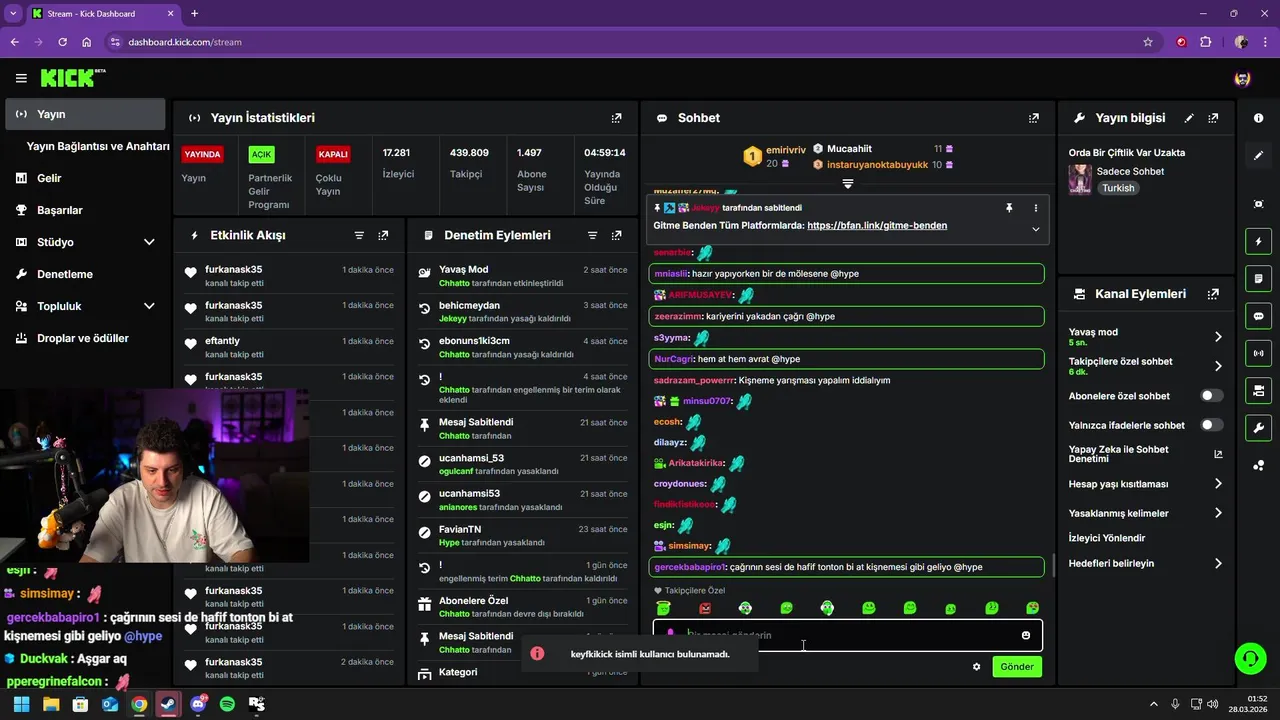Open Yasaklanmış kelimeler settings
Viewport: 1280px width, 720px height.
(1145, 513)
